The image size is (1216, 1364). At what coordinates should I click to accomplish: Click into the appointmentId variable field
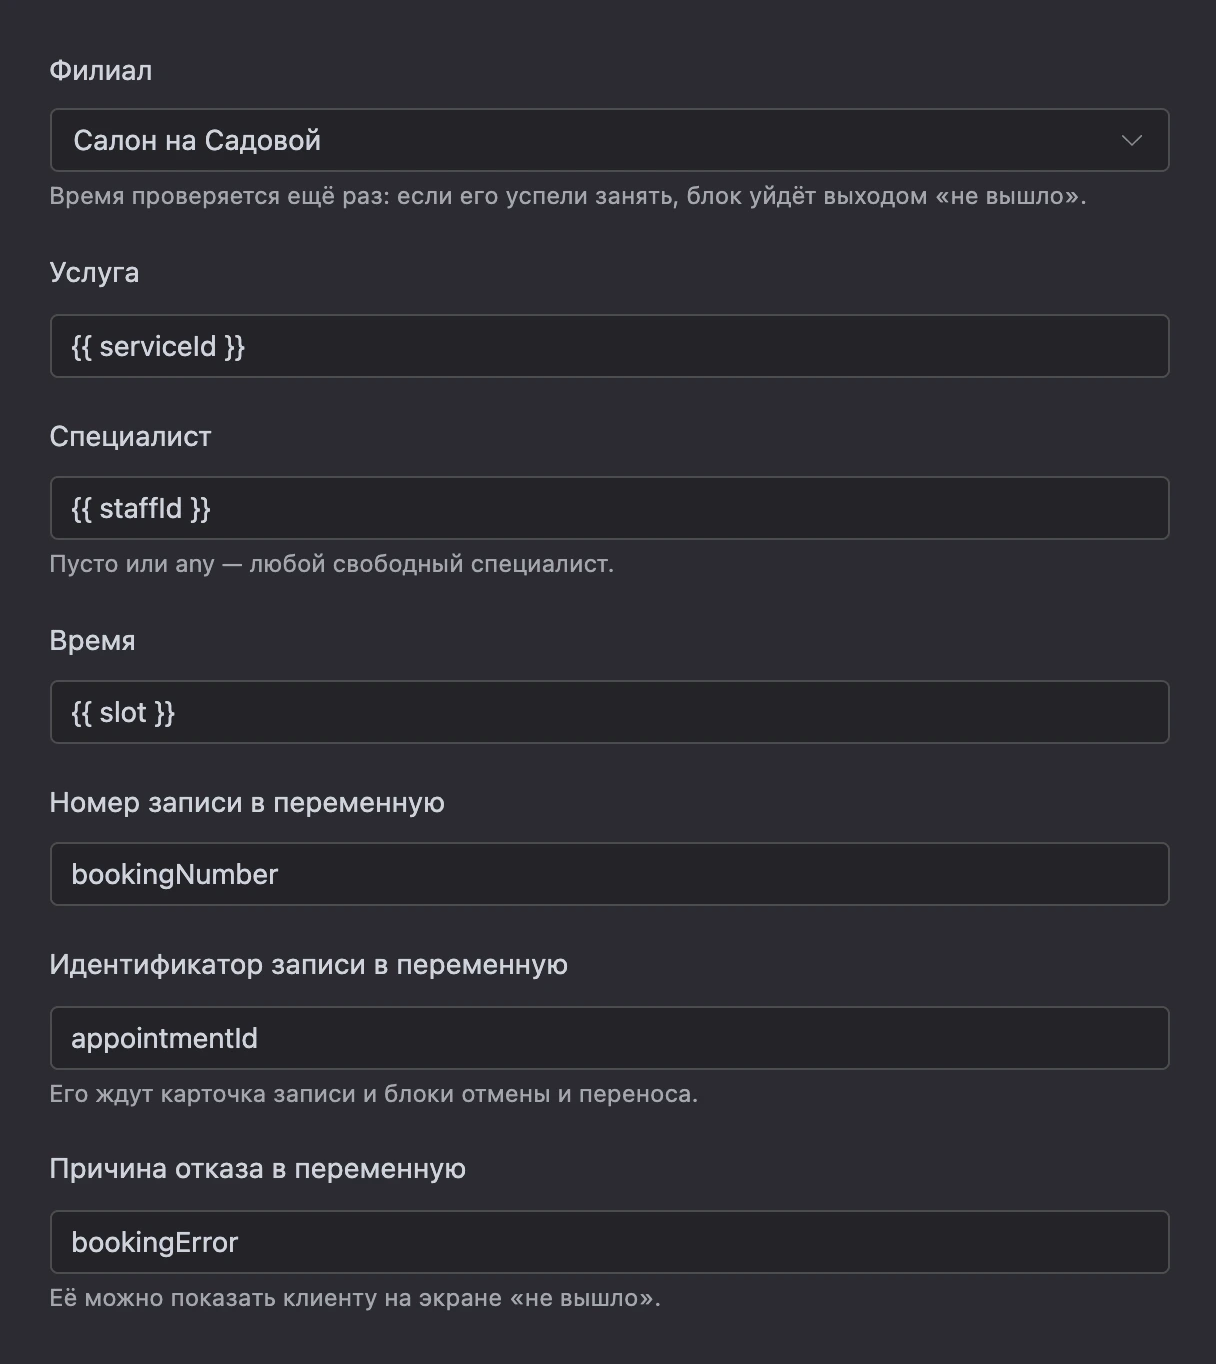coord(609,1038)
